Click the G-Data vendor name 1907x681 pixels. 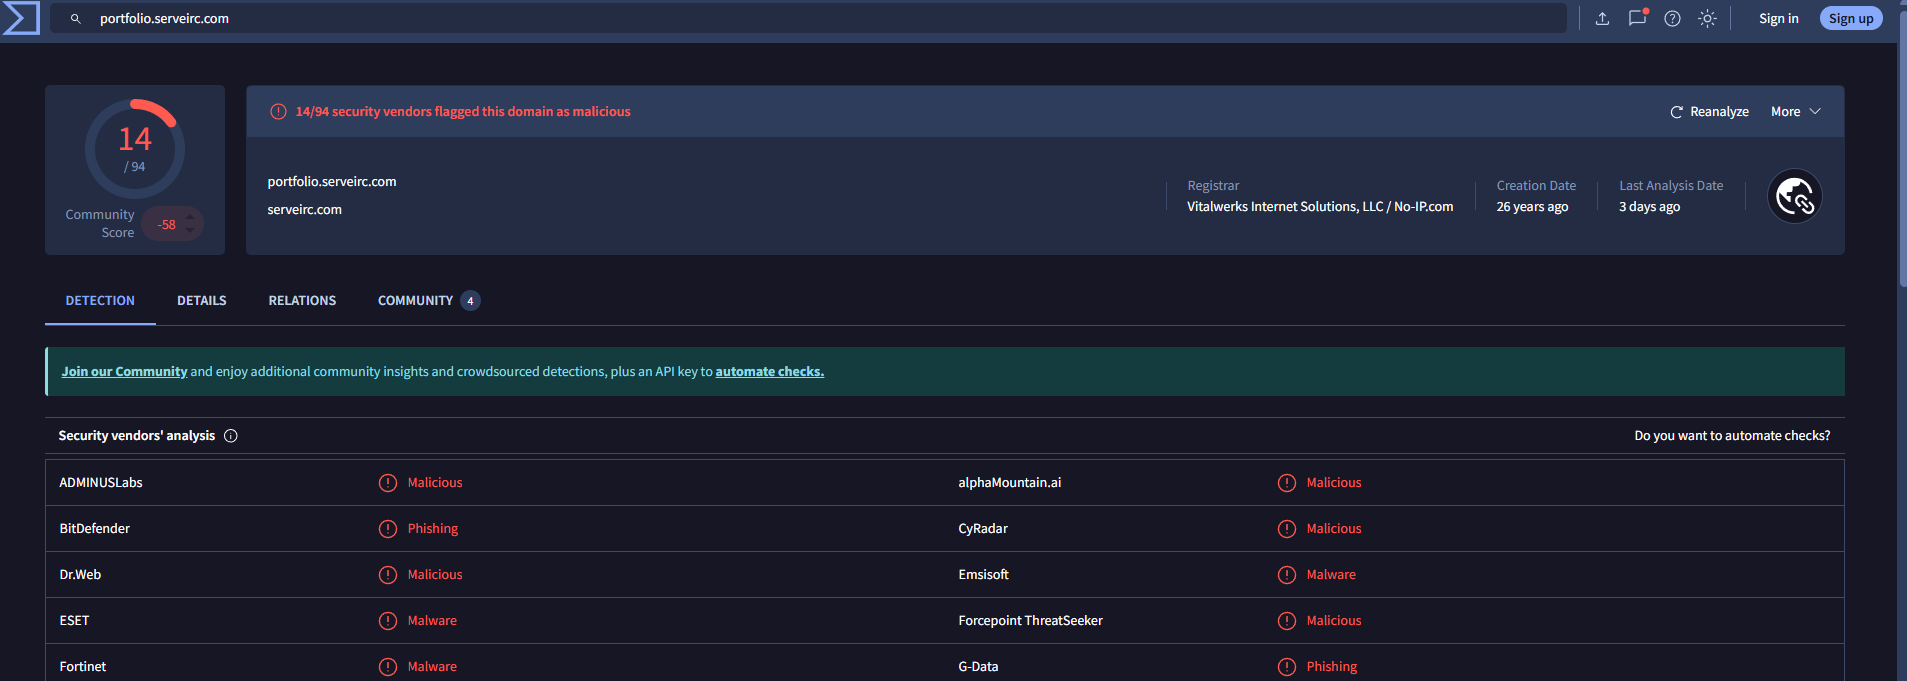[x=978, y=666]
